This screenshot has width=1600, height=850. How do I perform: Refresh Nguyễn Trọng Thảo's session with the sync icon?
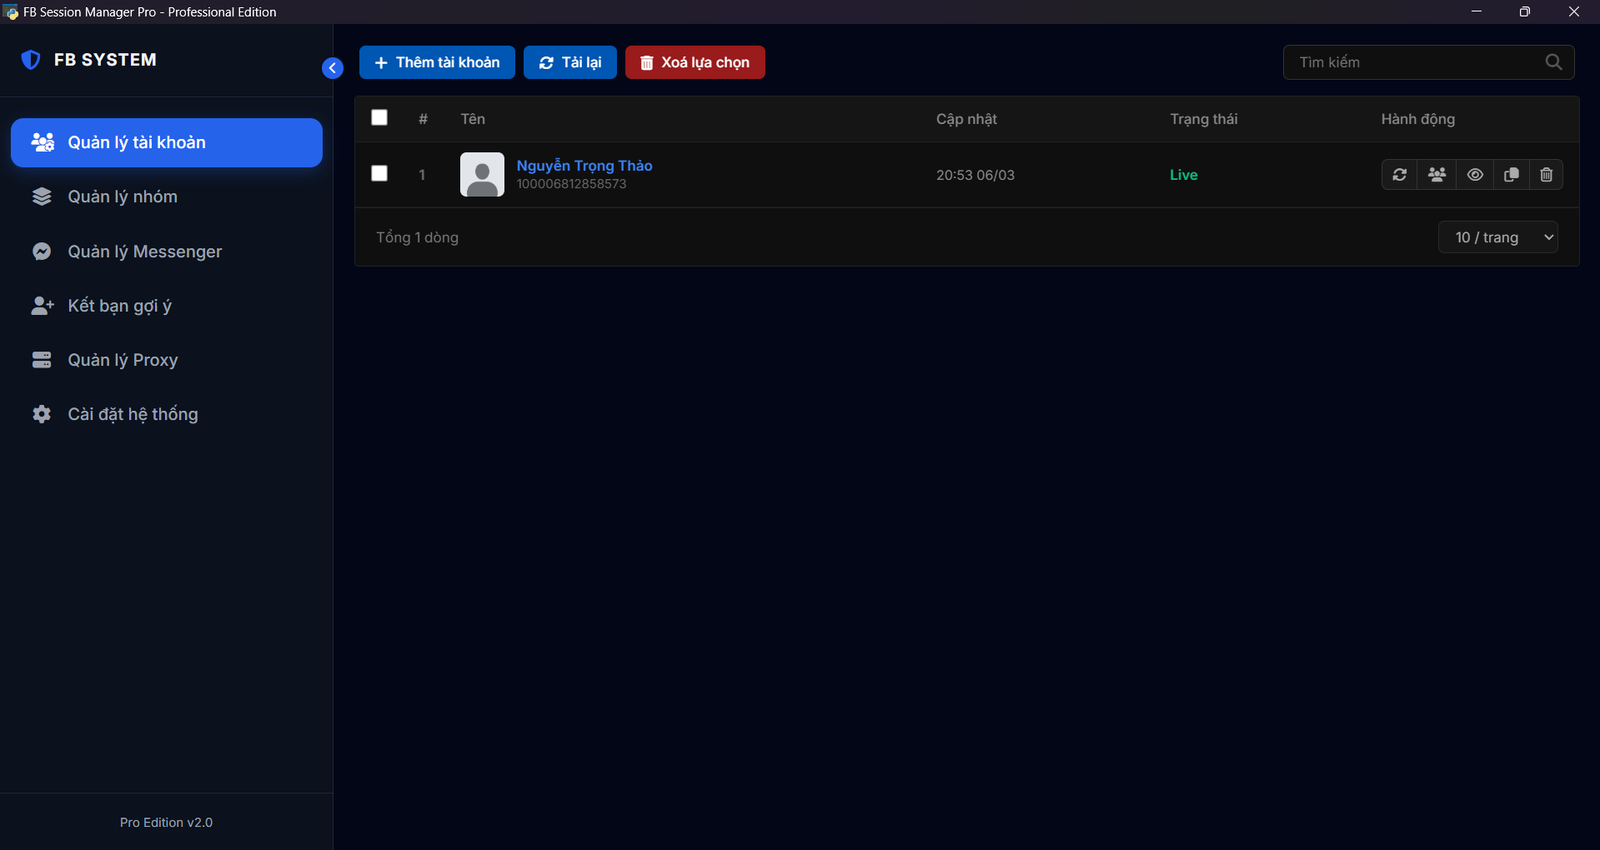click(x=1399, y=175)
